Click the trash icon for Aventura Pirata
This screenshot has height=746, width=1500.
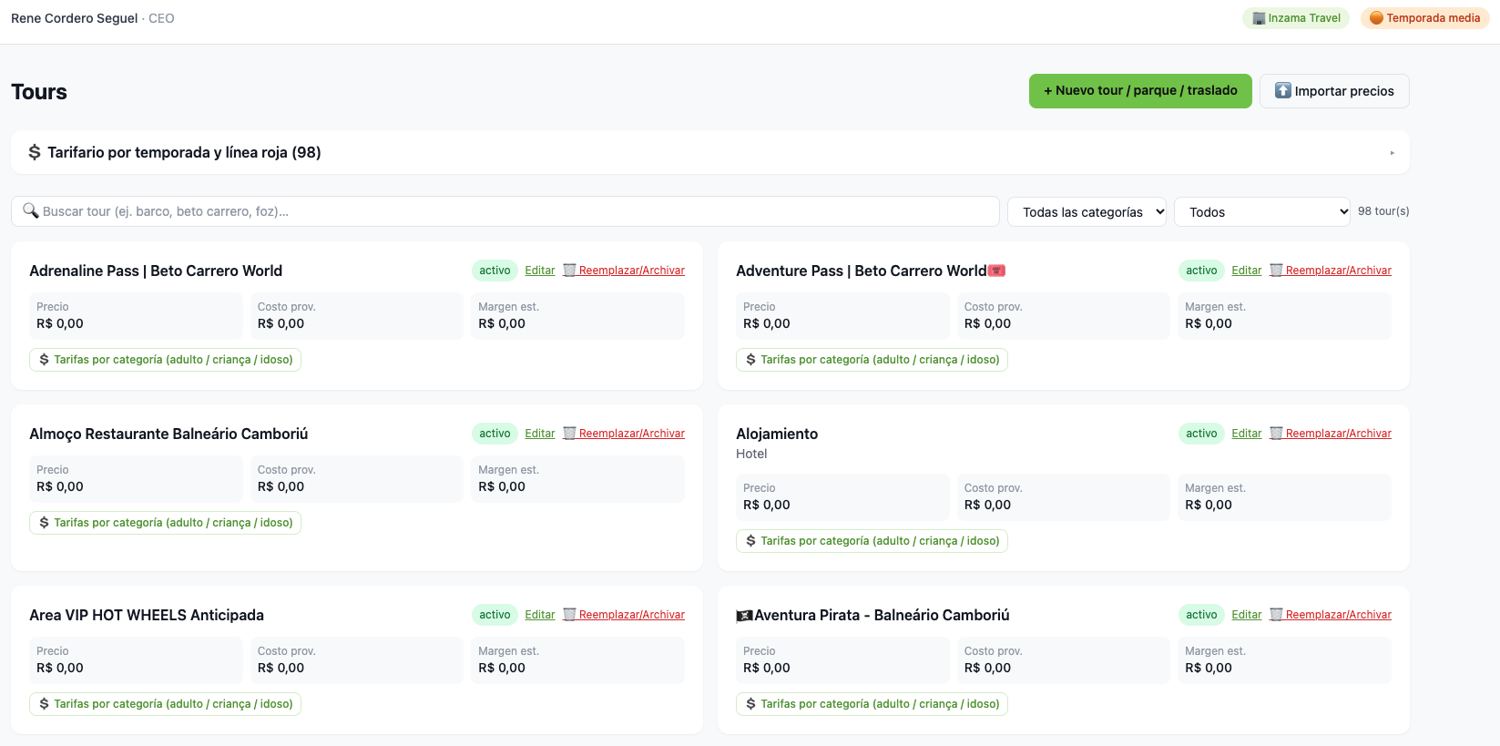coord(1276,614)
